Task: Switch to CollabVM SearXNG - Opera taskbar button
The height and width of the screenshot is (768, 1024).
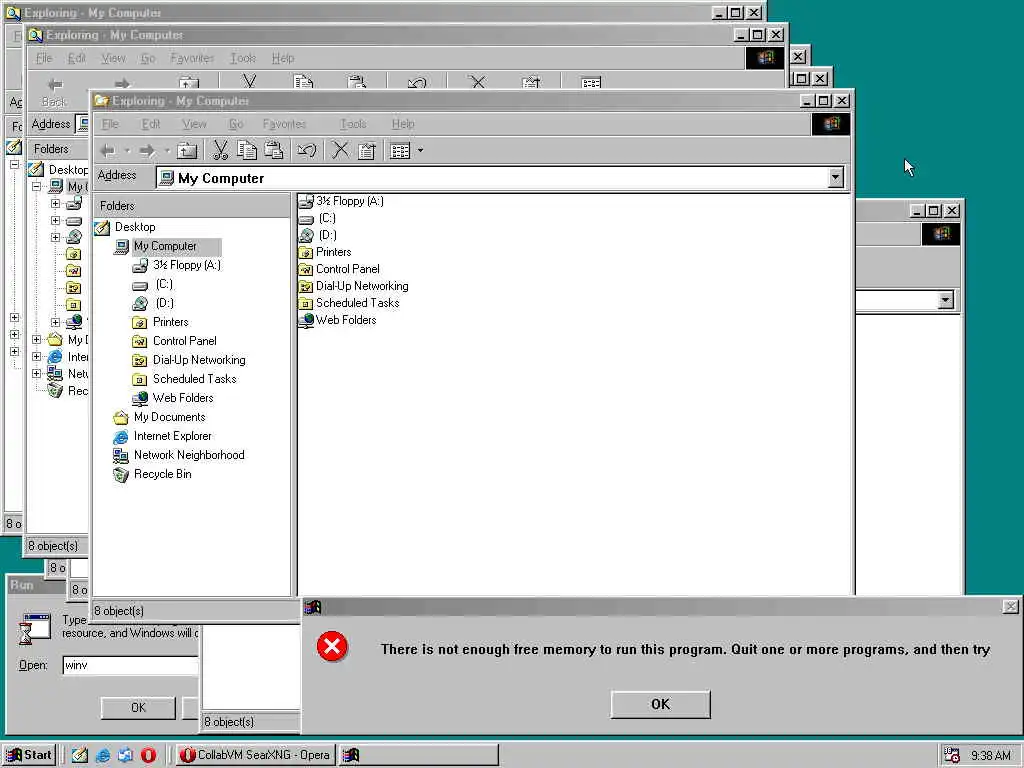Action: (255, 755)
